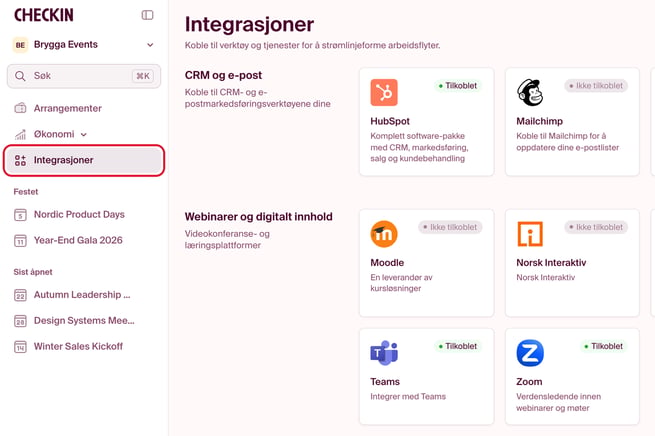The height and width of the screenshot is (436, 655).
Task: Open the Moodle integration card title
Action: pos(387,263)
